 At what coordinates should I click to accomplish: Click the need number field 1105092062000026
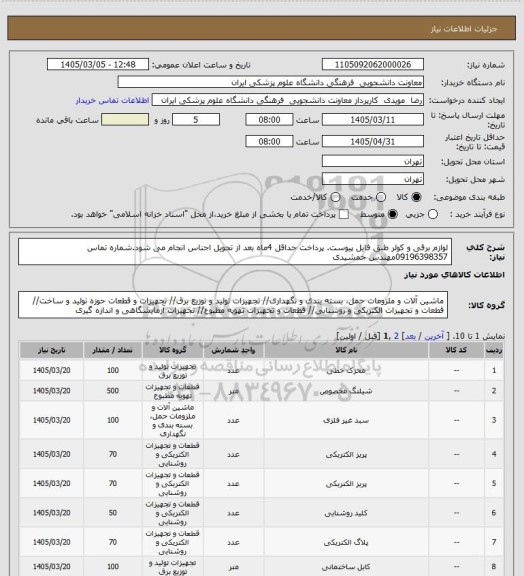(x=373, y=64)
